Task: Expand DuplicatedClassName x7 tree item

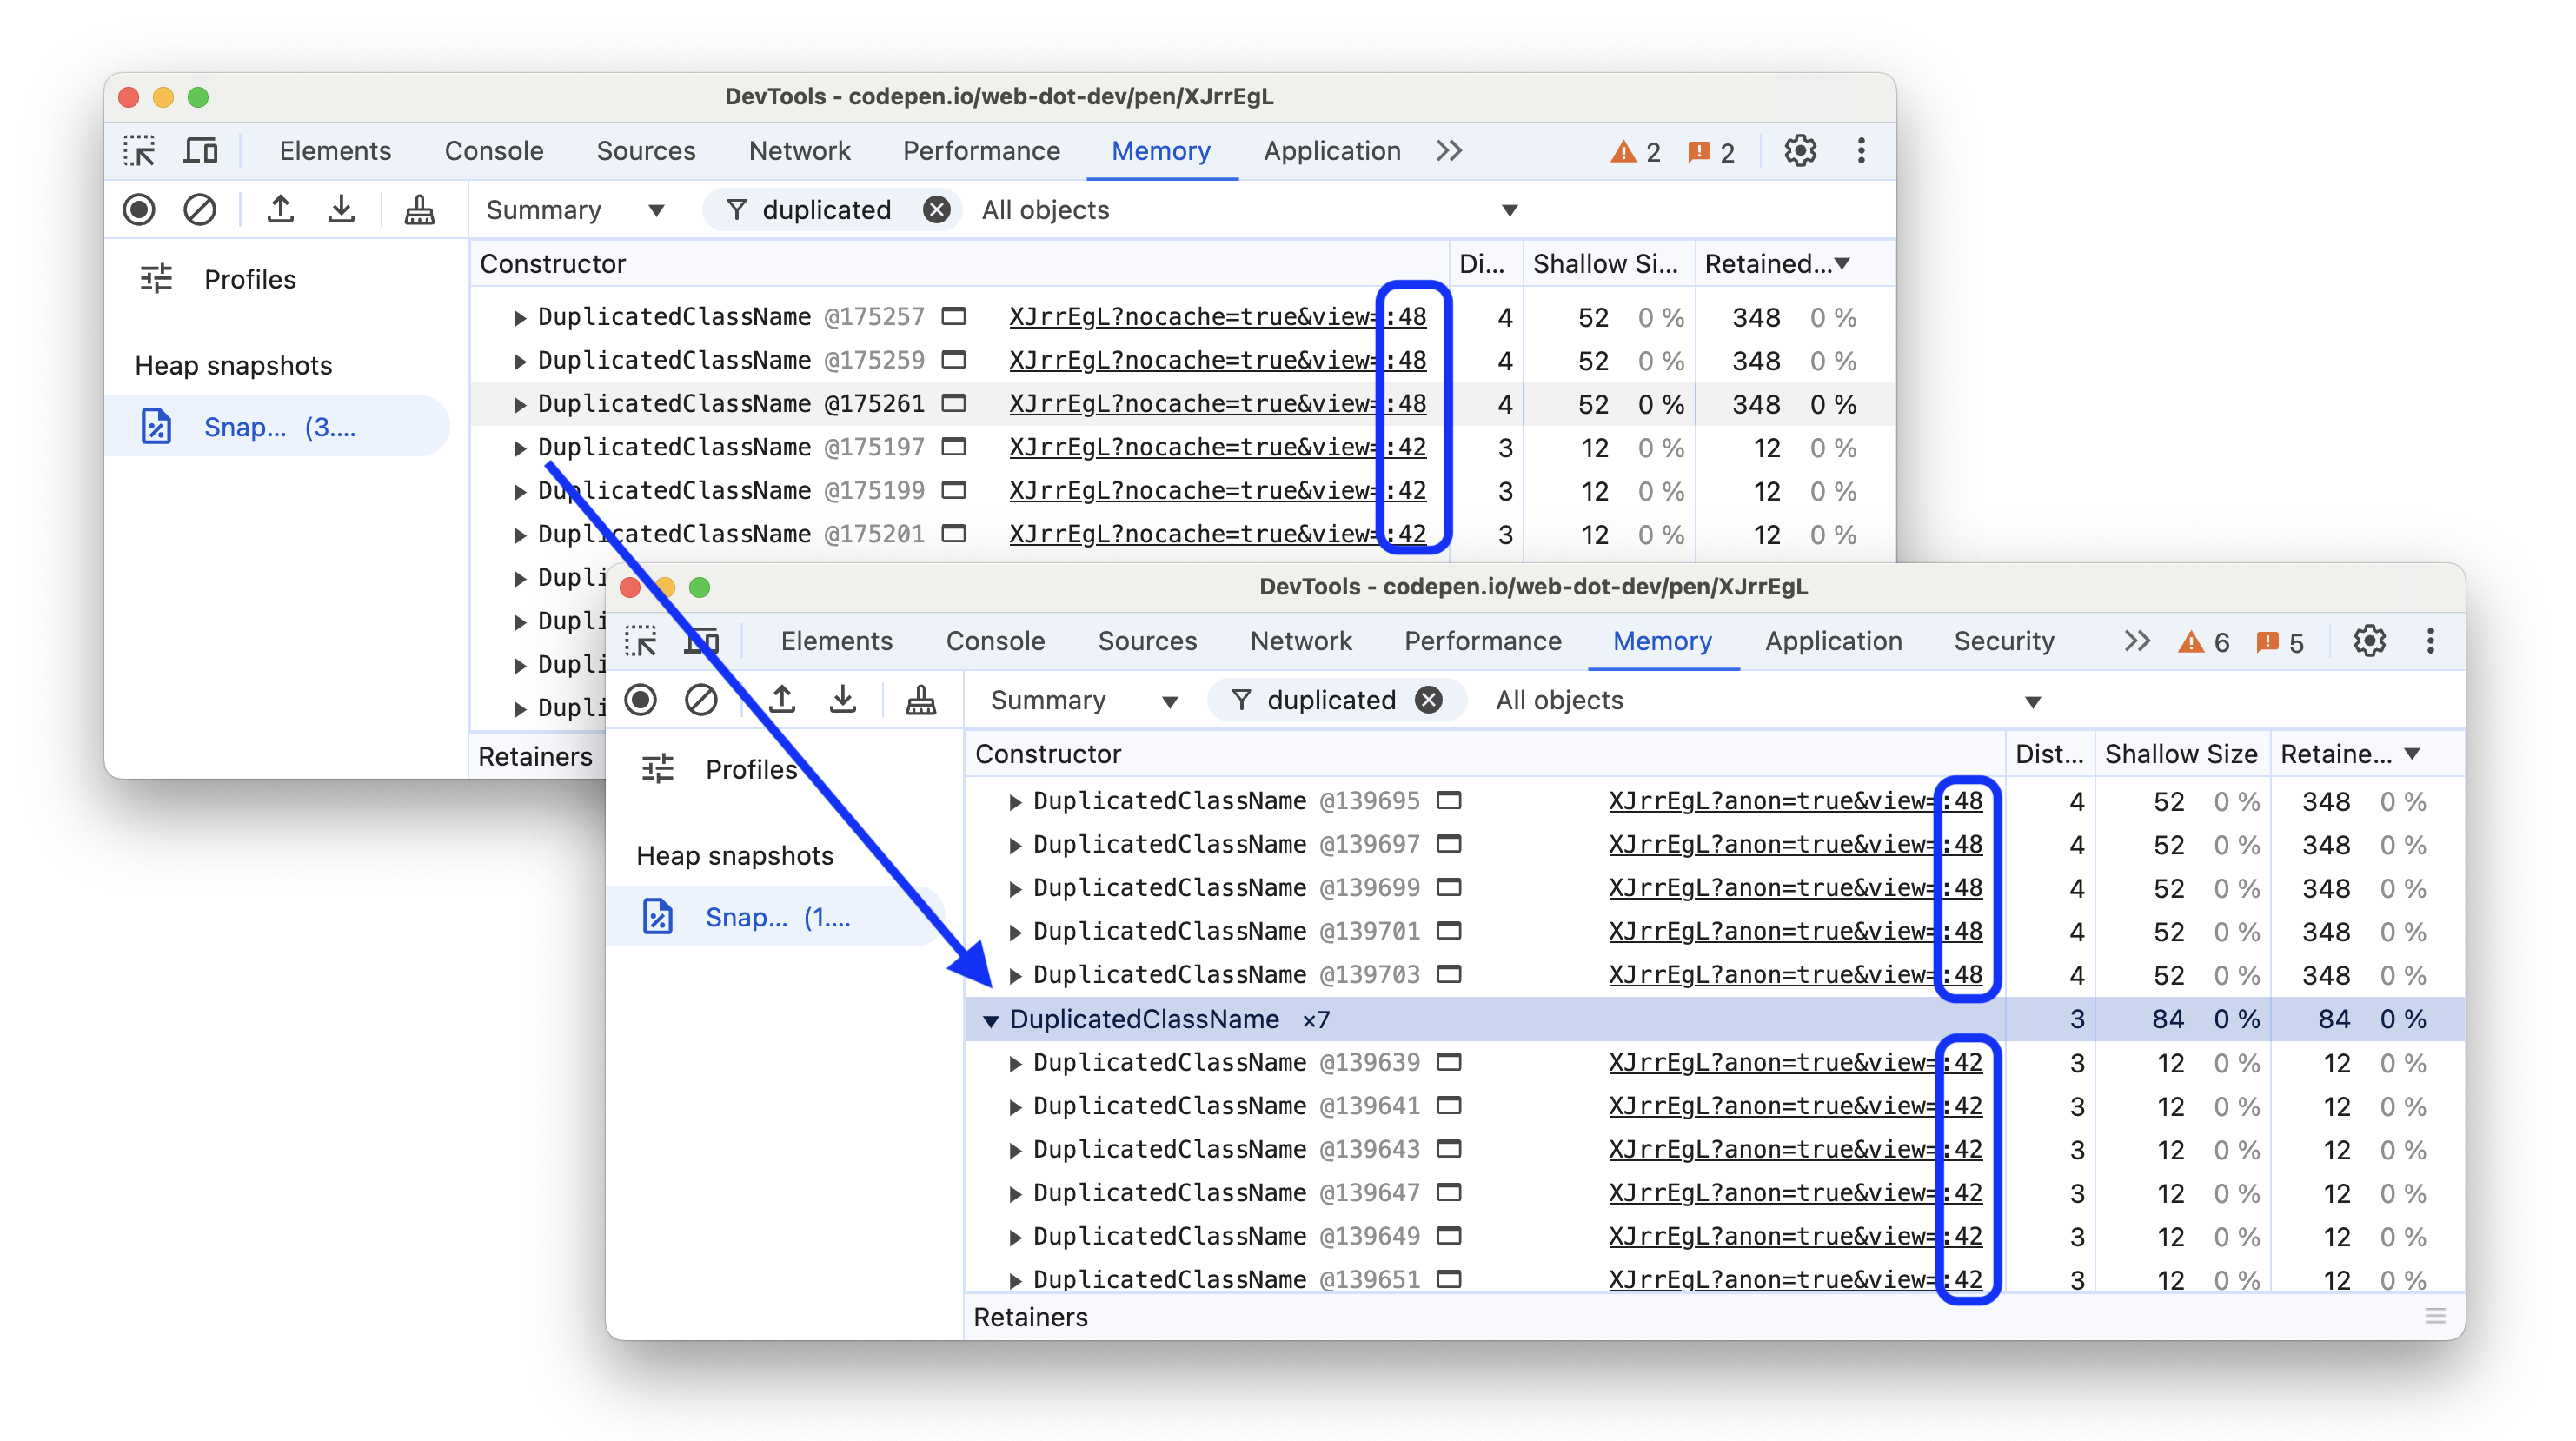Action: pos(986,1018)
